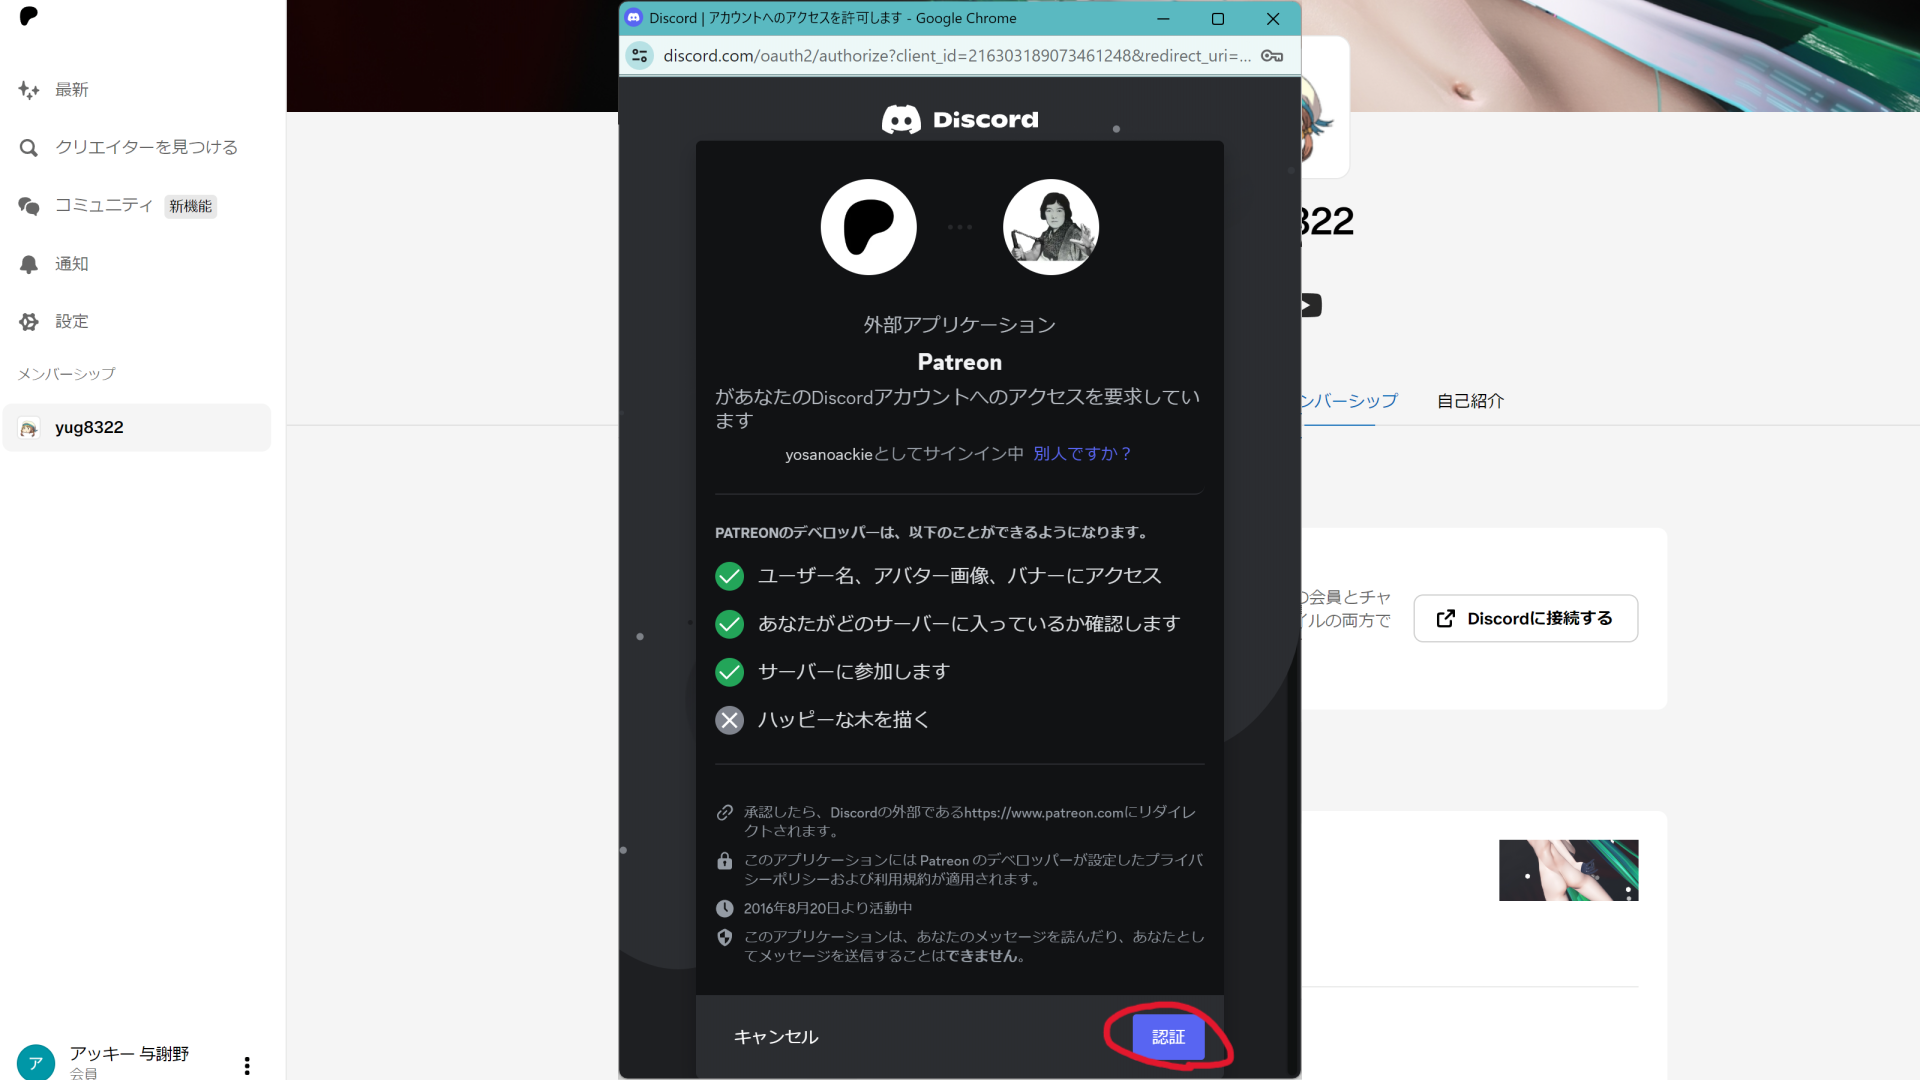Click the Discord user avatar in the dialog
Viewport: 1920px width, 1080px height.
[1051, 227]
